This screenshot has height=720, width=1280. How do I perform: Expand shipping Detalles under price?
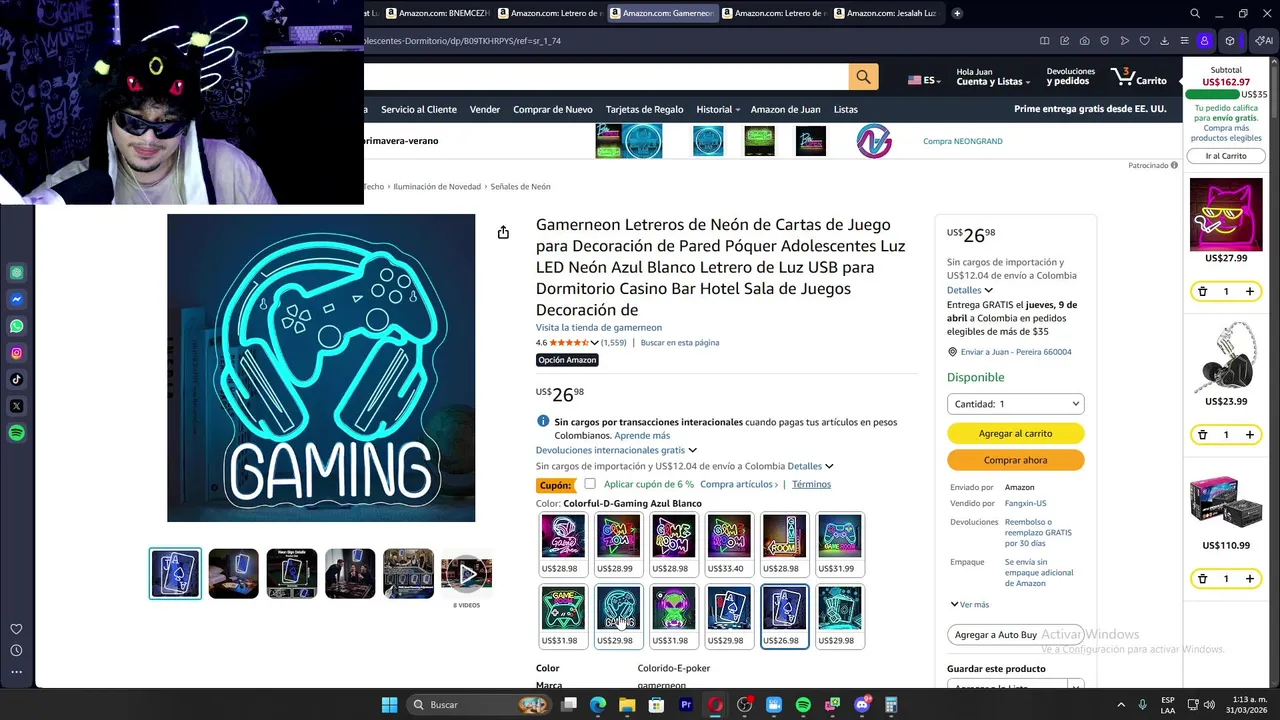tap(810, 466)
